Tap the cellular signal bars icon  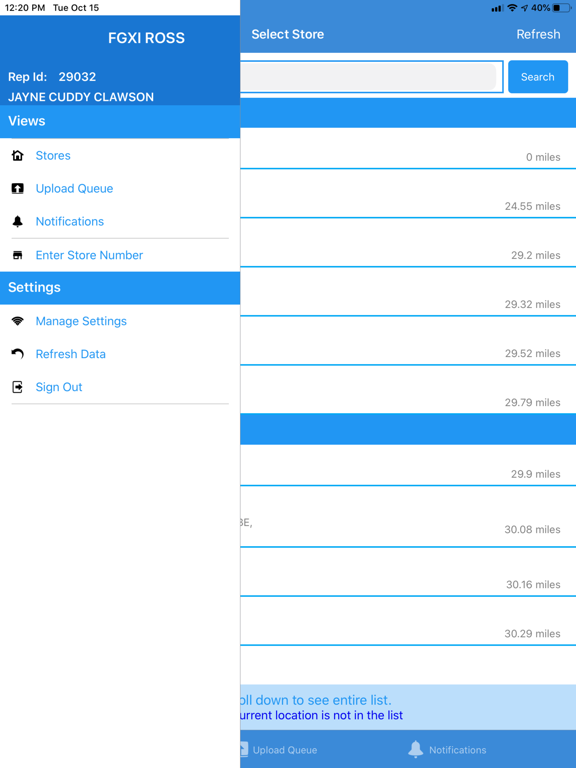[497, 8]
